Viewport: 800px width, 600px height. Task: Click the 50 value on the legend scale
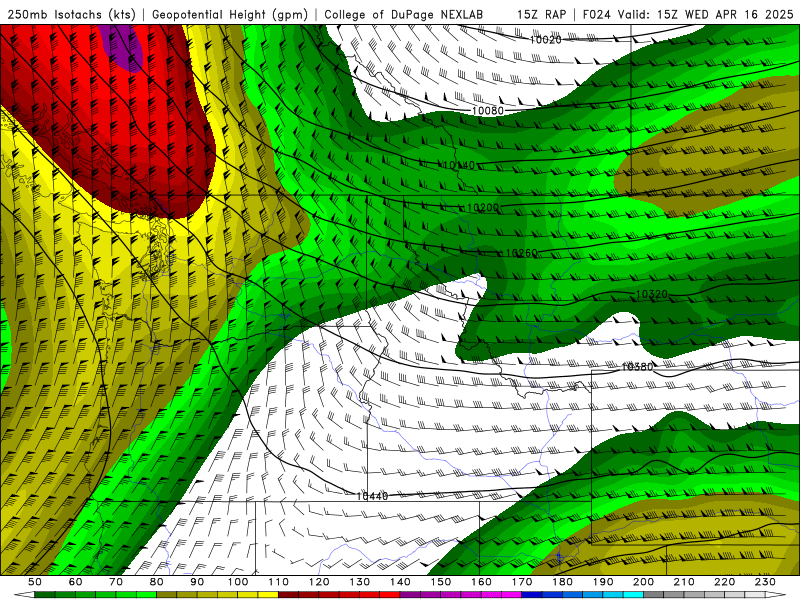(x=35, y=582)
